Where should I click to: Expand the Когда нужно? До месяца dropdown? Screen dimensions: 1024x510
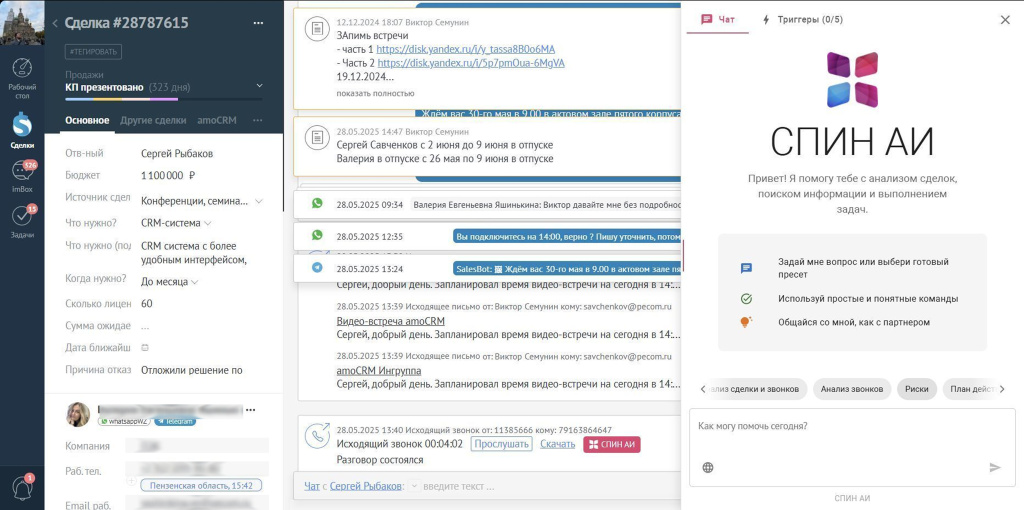point(194,282)
